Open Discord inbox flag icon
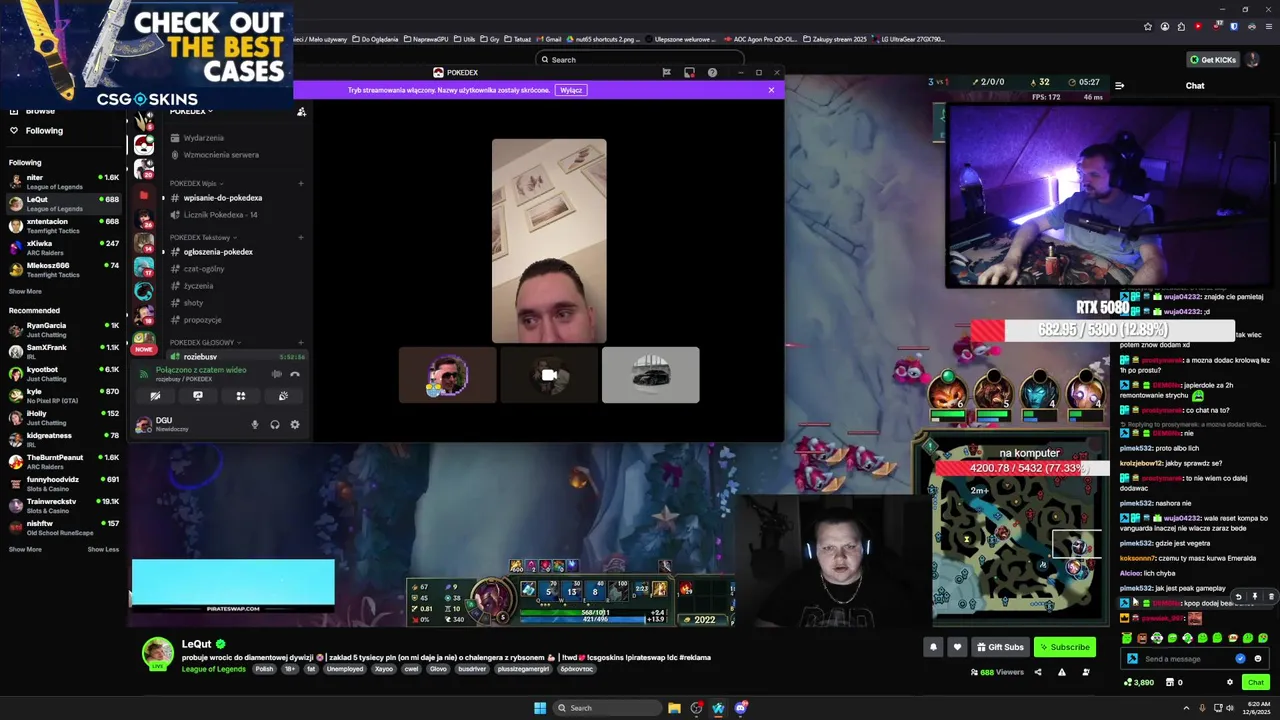 [x=666, y=73]
